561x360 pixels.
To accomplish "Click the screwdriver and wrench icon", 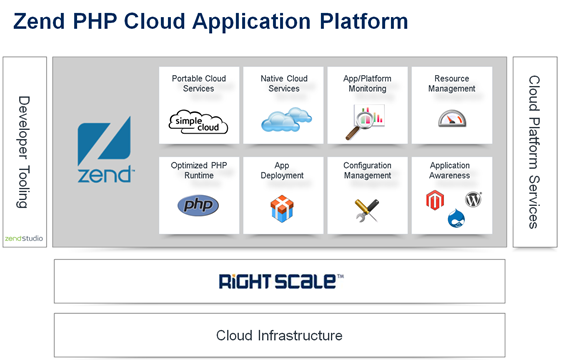I will (367, 210).
